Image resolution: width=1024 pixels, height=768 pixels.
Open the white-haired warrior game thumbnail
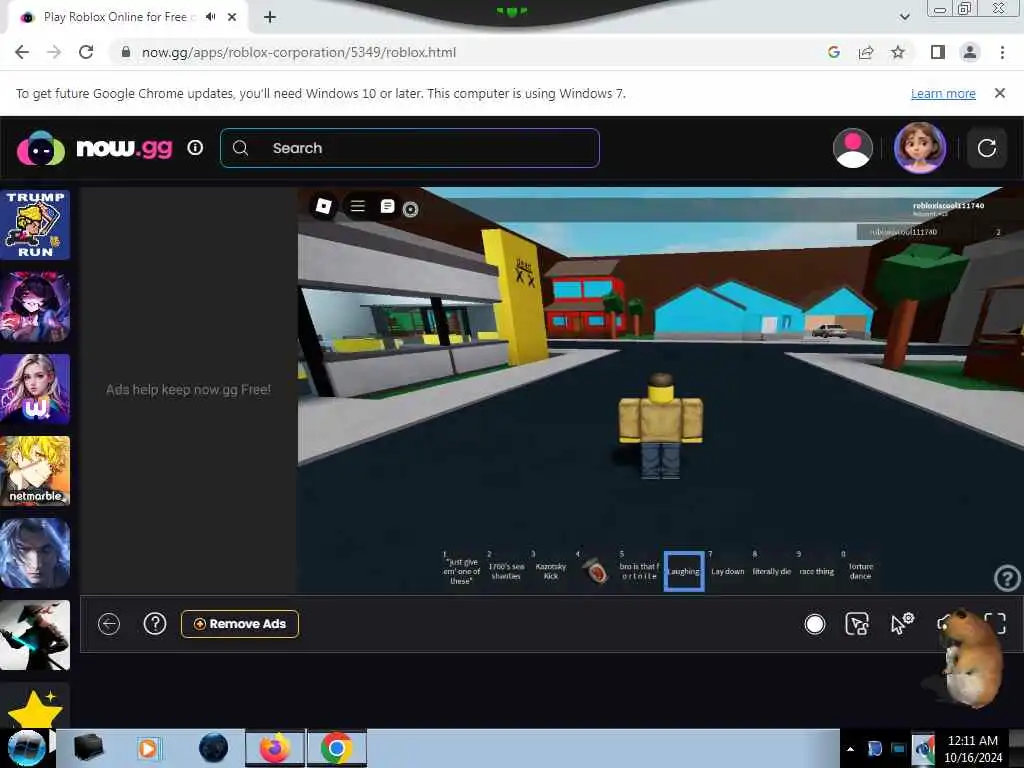(35, 553)
